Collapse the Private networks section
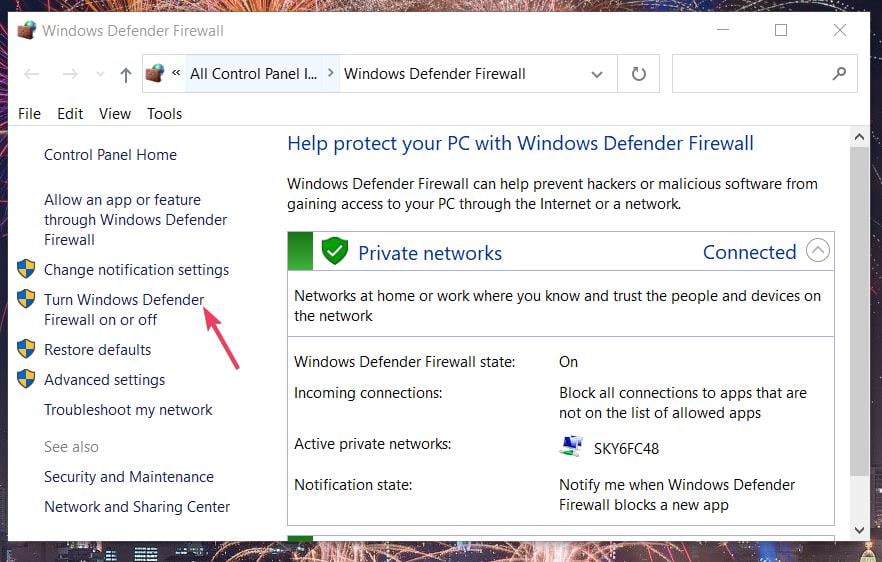Image resolution: width=882 pixels, height=562 pixels. (x=817, y=250)
